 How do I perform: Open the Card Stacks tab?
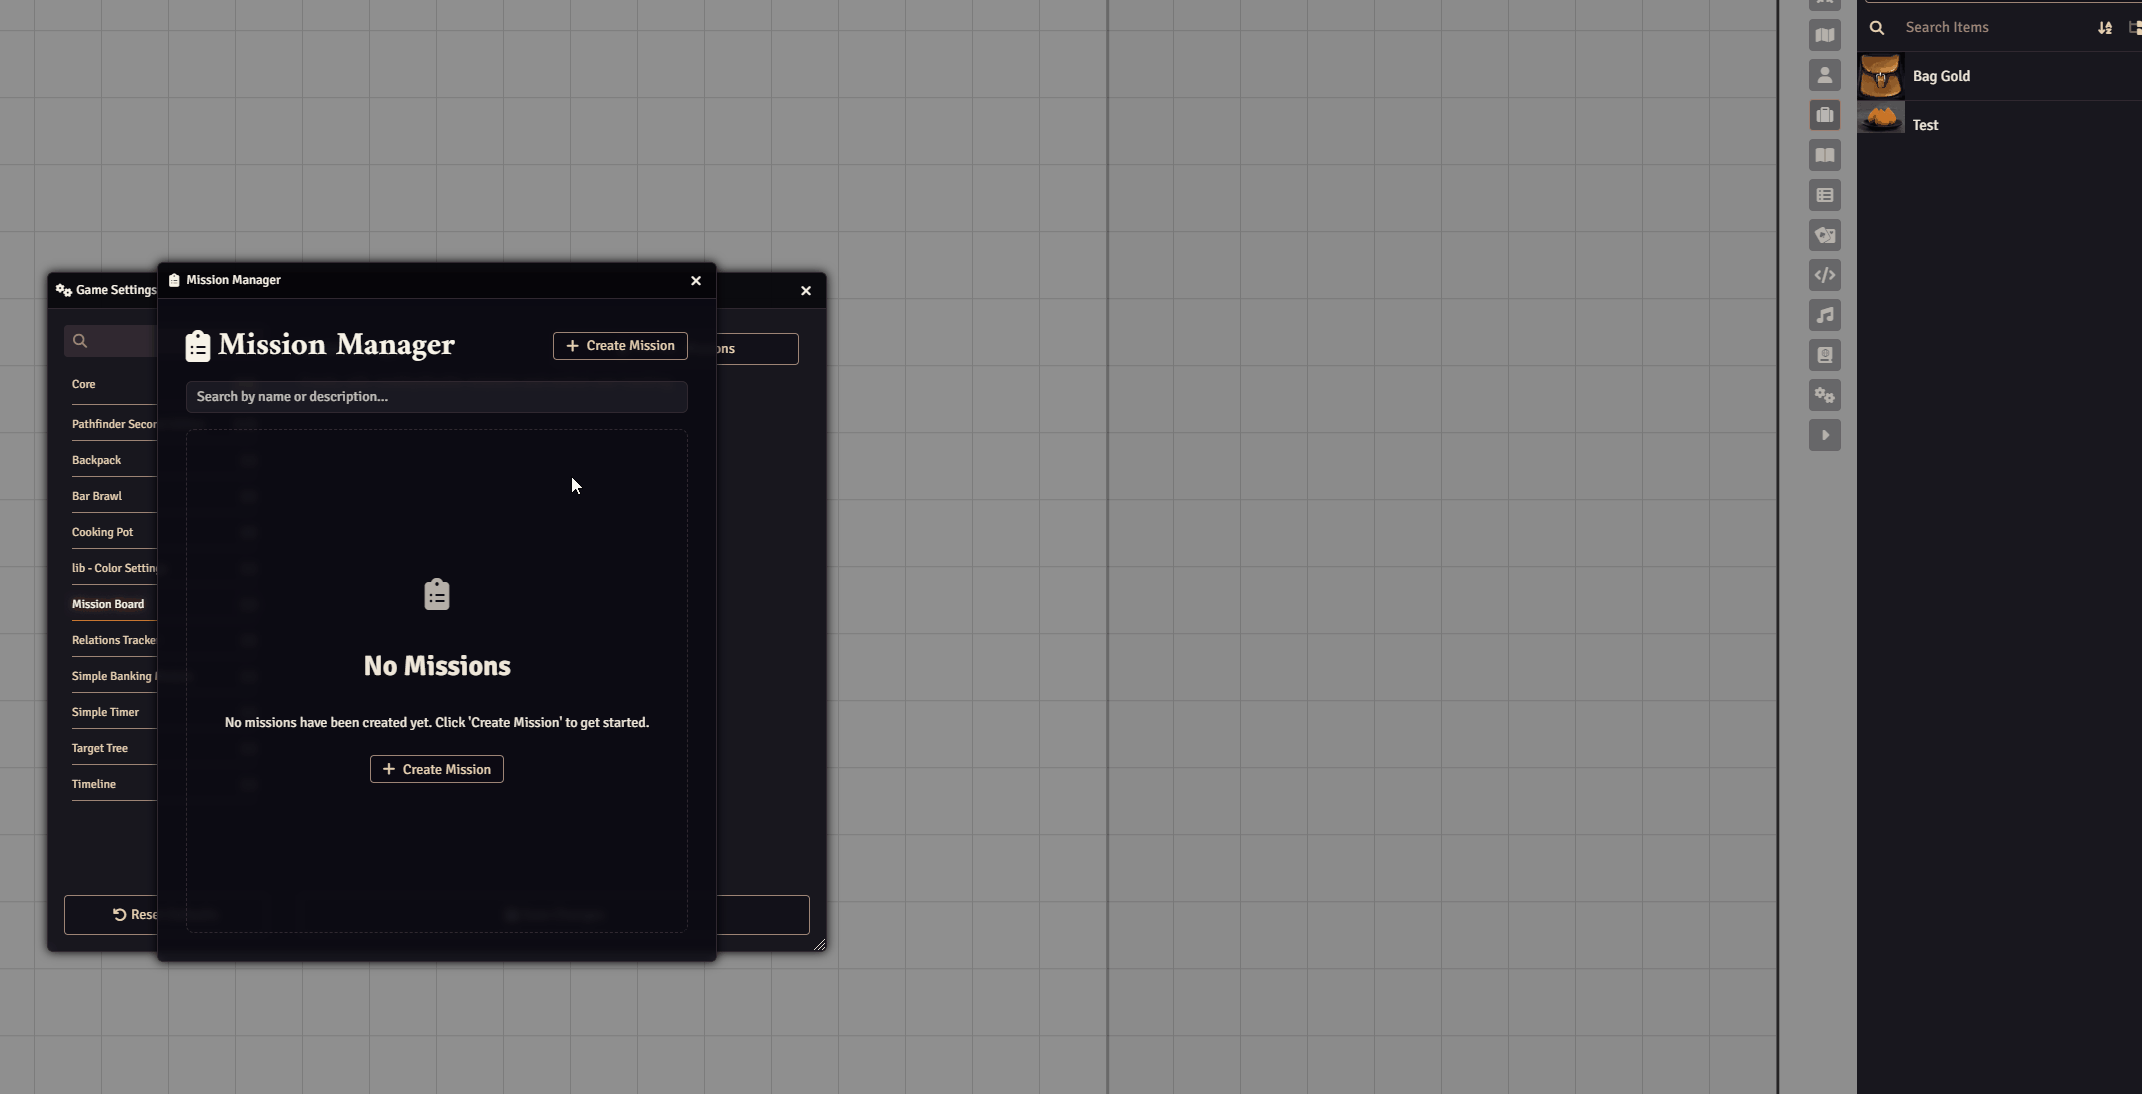[1824, 236]
